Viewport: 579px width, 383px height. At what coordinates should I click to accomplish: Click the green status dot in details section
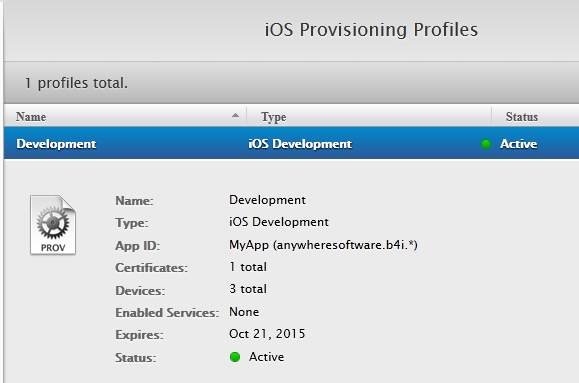235,357
